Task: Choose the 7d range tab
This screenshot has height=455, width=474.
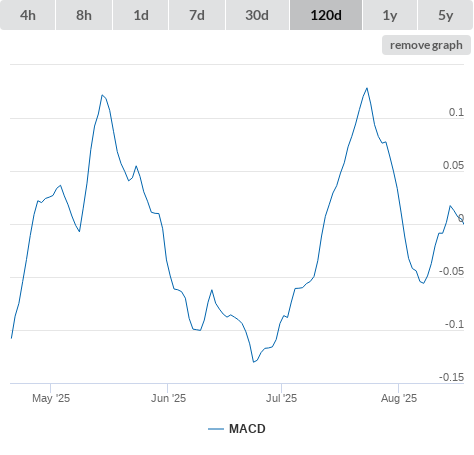Action: point(197,15)
